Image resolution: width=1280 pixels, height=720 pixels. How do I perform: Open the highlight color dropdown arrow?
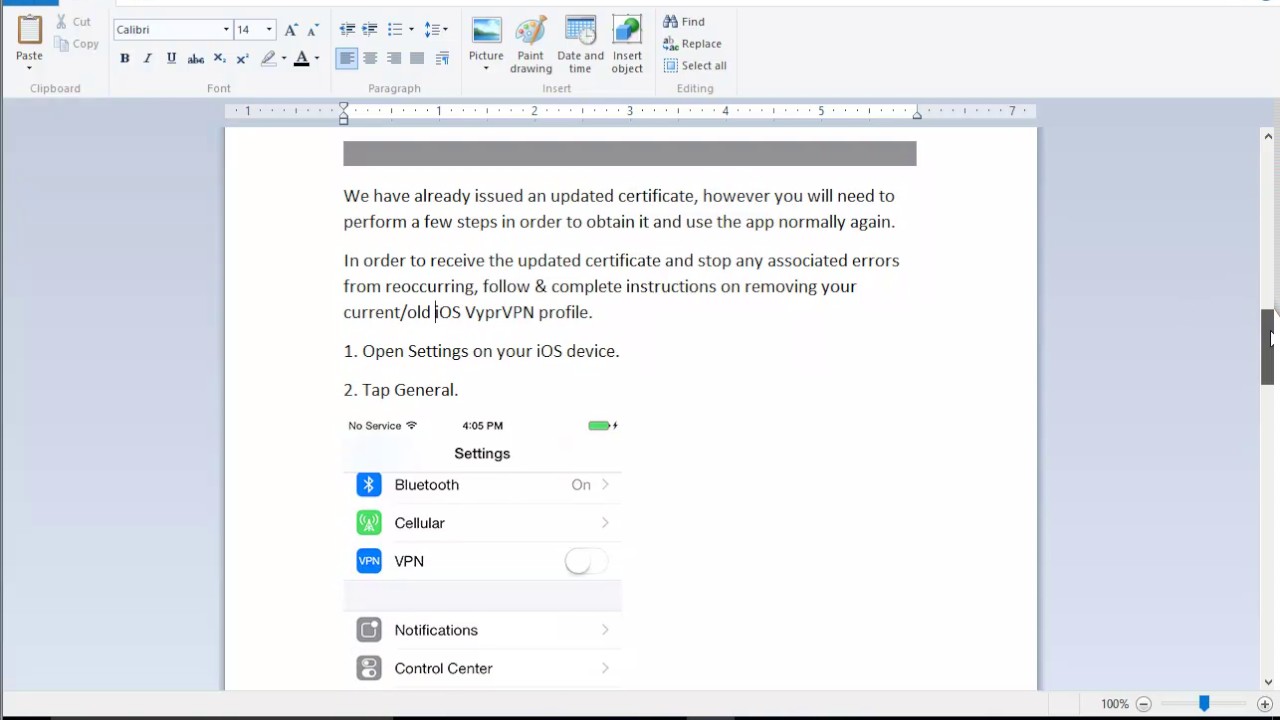(x=284, y=59)
